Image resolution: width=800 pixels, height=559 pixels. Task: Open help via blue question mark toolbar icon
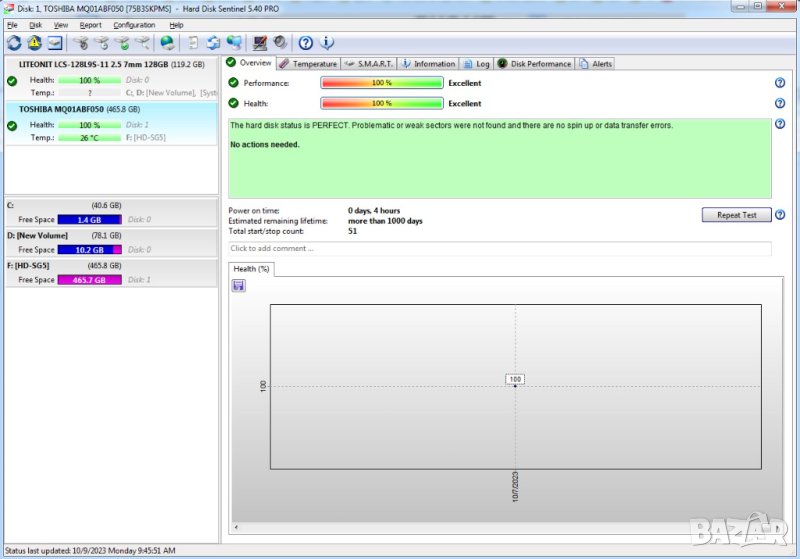[306, 43]
